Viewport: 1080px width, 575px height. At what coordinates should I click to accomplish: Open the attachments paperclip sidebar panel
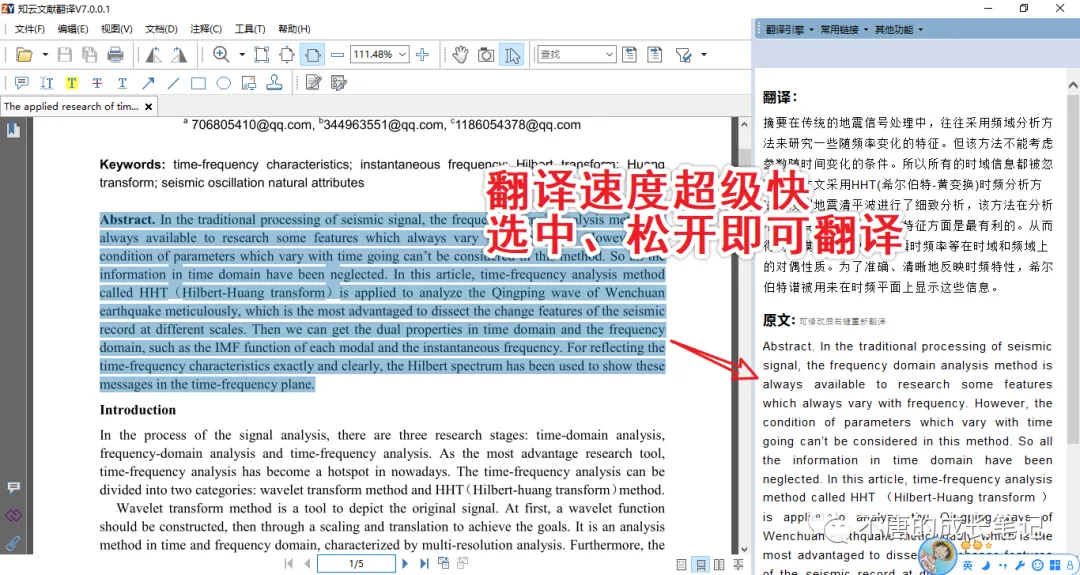13,543
